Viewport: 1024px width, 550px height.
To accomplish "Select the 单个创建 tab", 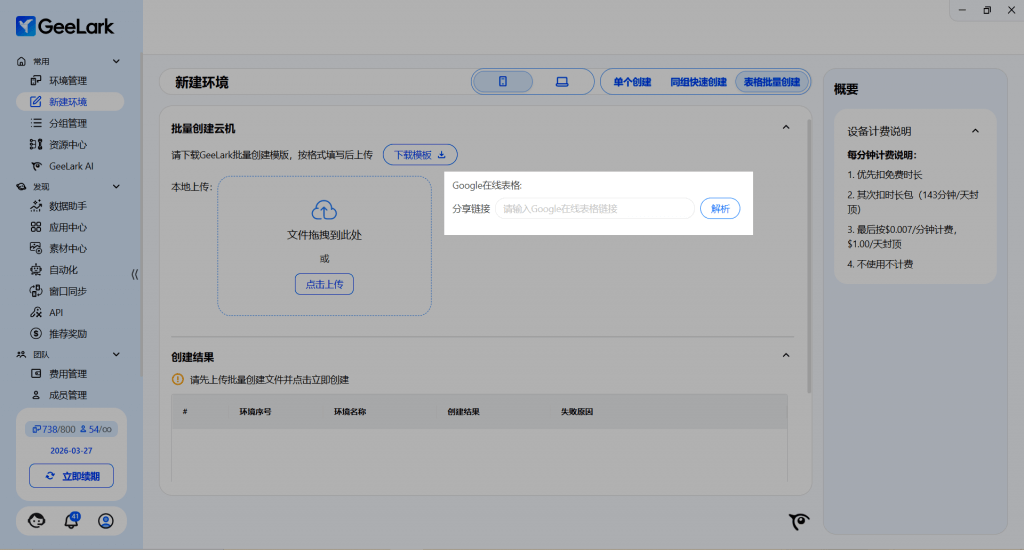I will 632,82.
